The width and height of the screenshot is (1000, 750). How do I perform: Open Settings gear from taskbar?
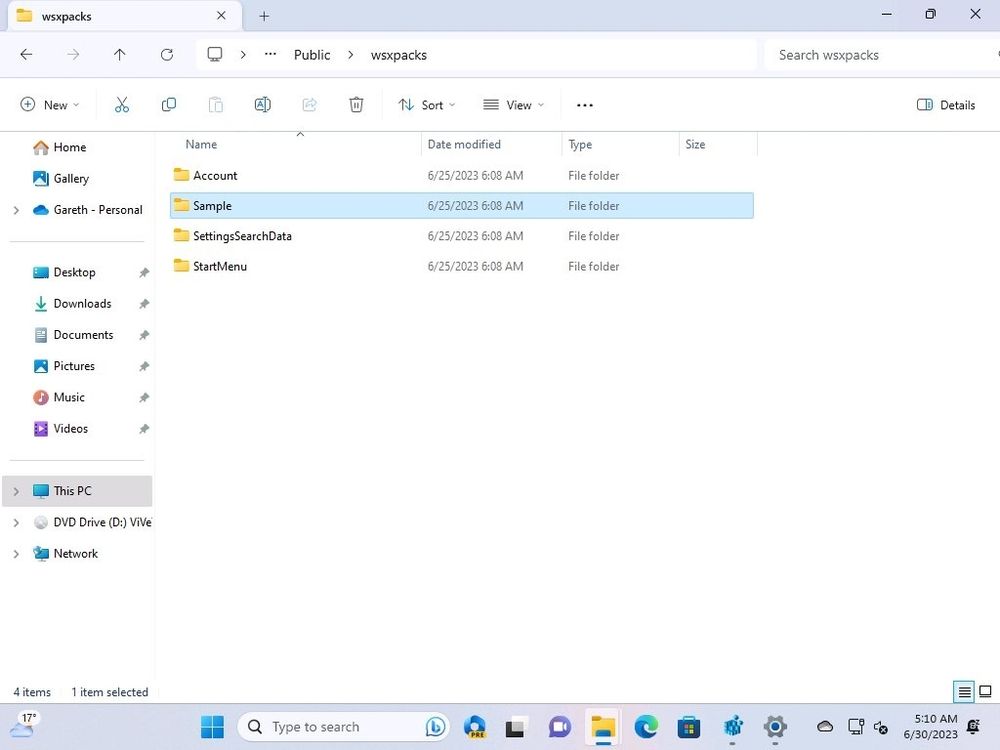point(775,727)
